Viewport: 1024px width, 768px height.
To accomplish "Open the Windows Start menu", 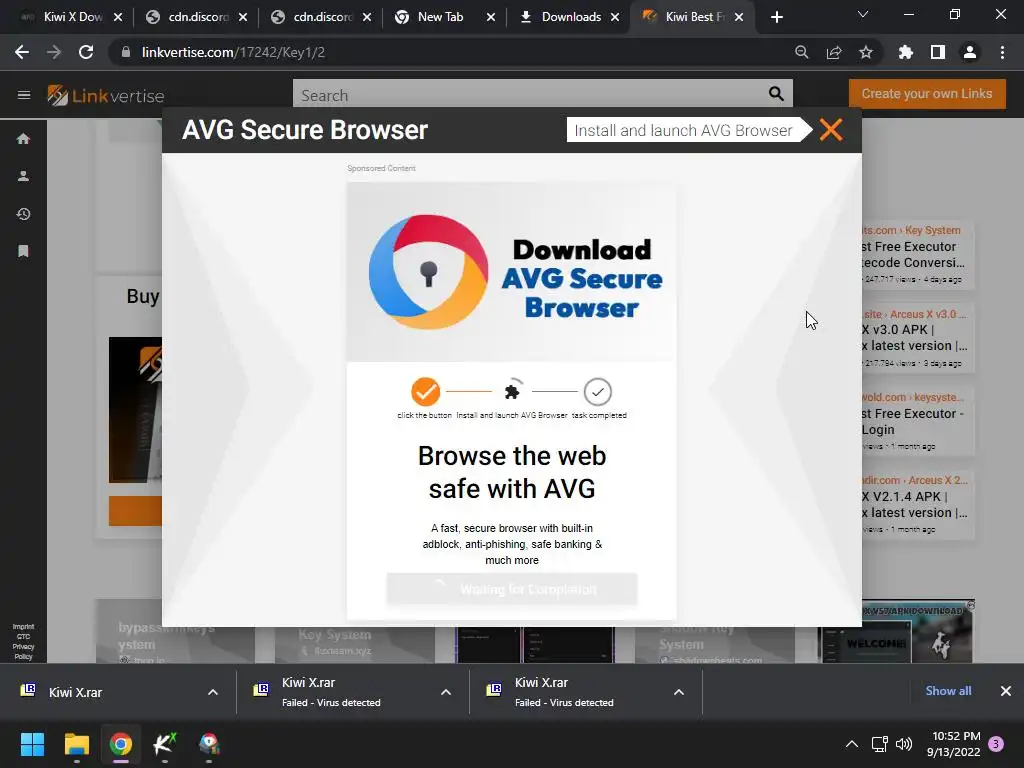I will (x=32, y=744).
